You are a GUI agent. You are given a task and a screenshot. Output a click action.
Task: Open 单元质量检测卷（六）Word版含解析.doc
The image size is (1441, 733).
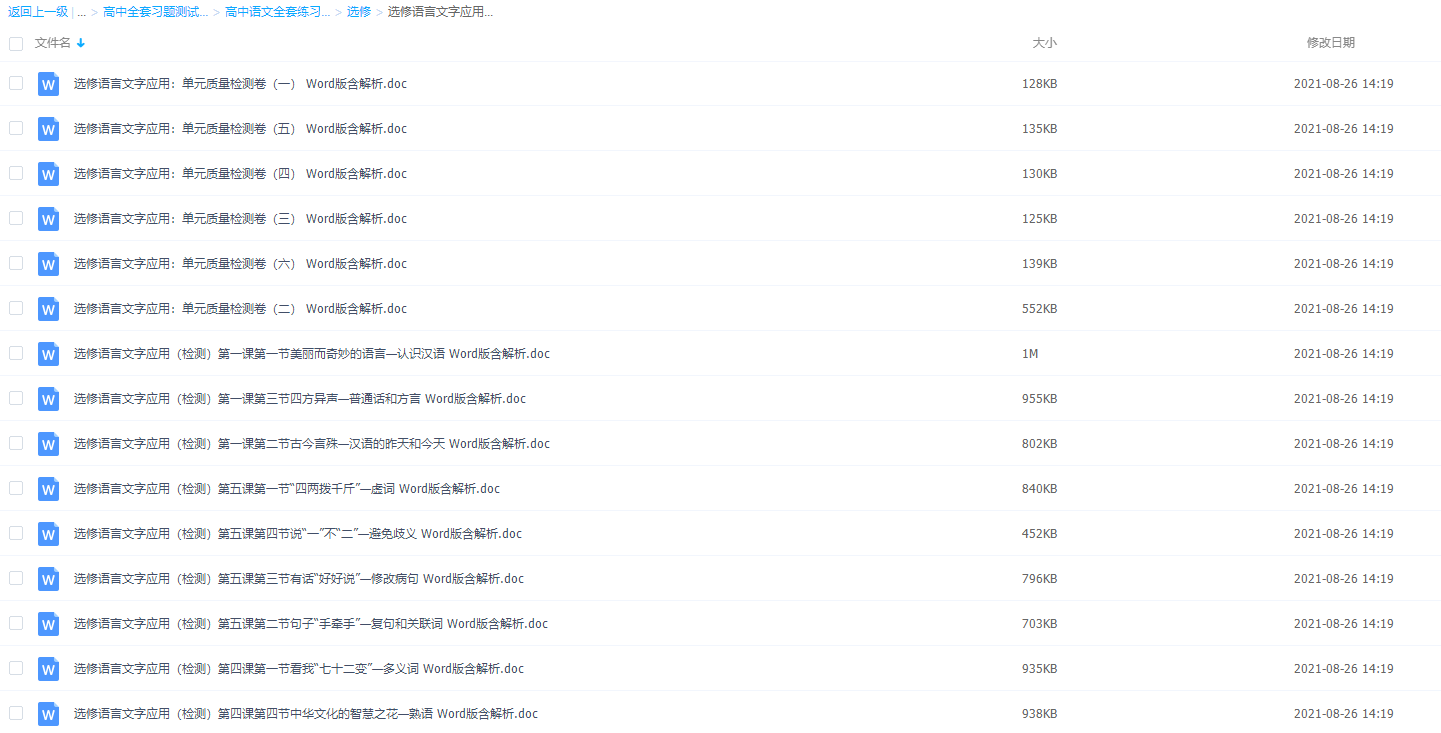point(240,264)
